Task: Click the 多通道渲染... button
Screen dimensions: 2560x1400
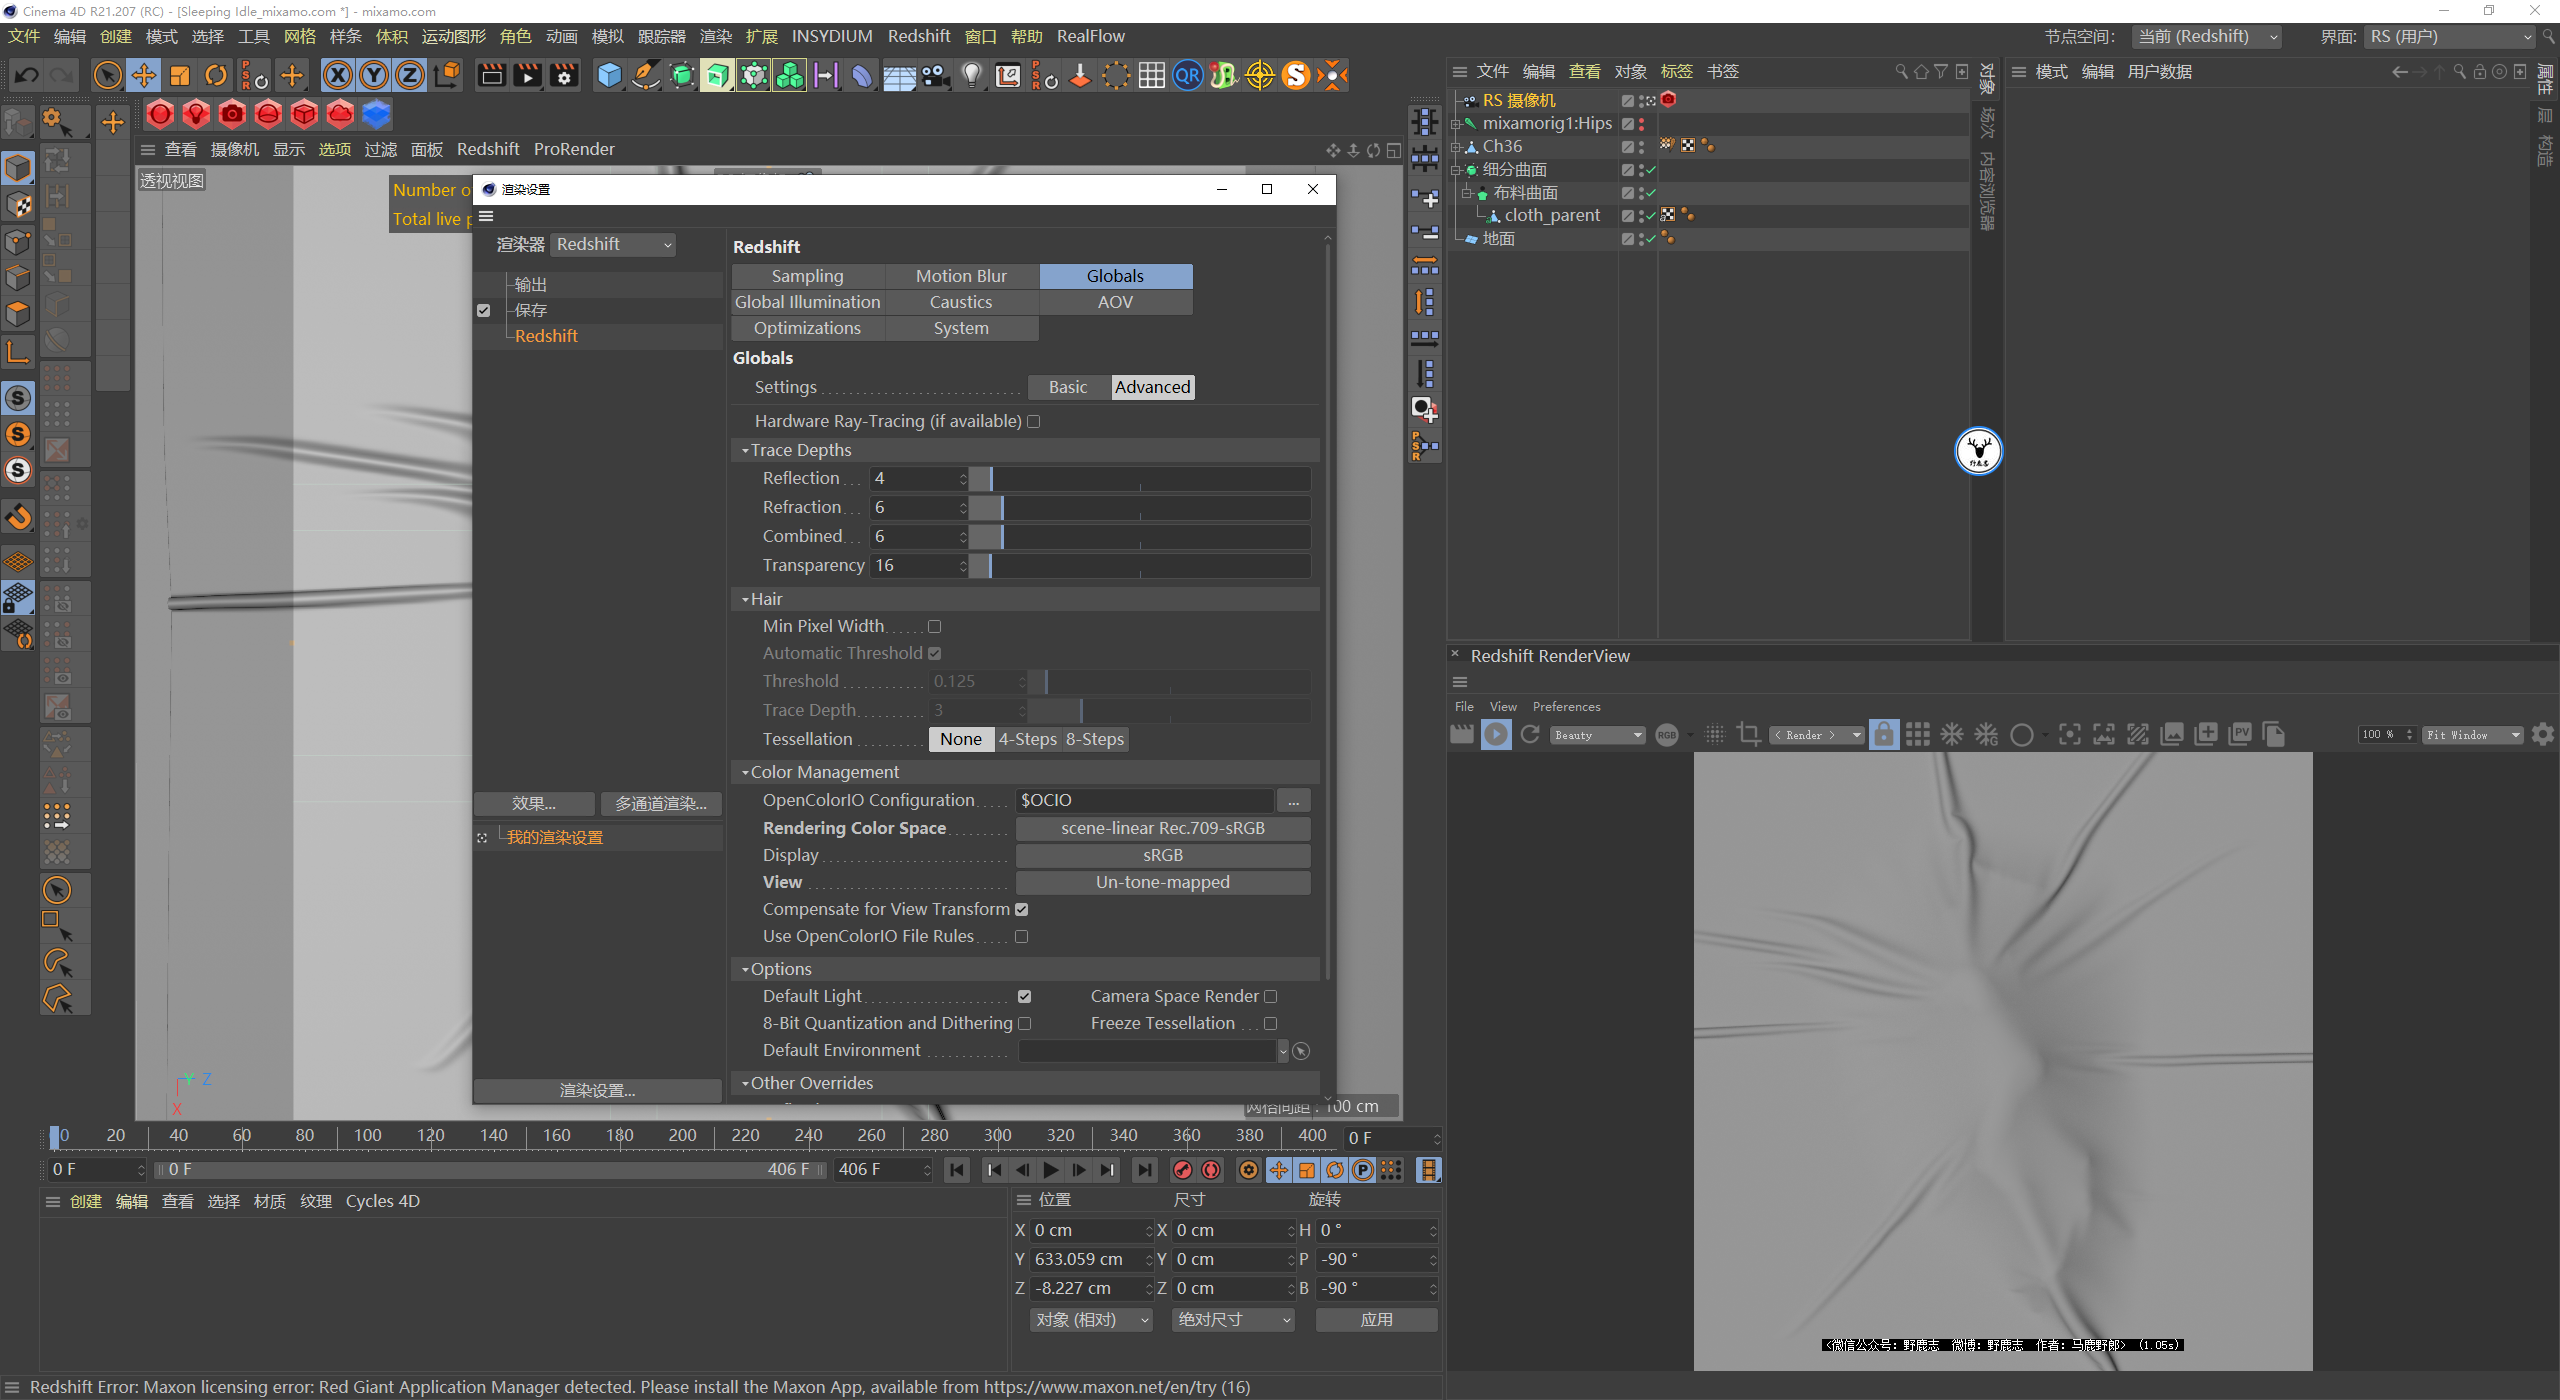Action: pyautogui.click(x=660, y=804)
